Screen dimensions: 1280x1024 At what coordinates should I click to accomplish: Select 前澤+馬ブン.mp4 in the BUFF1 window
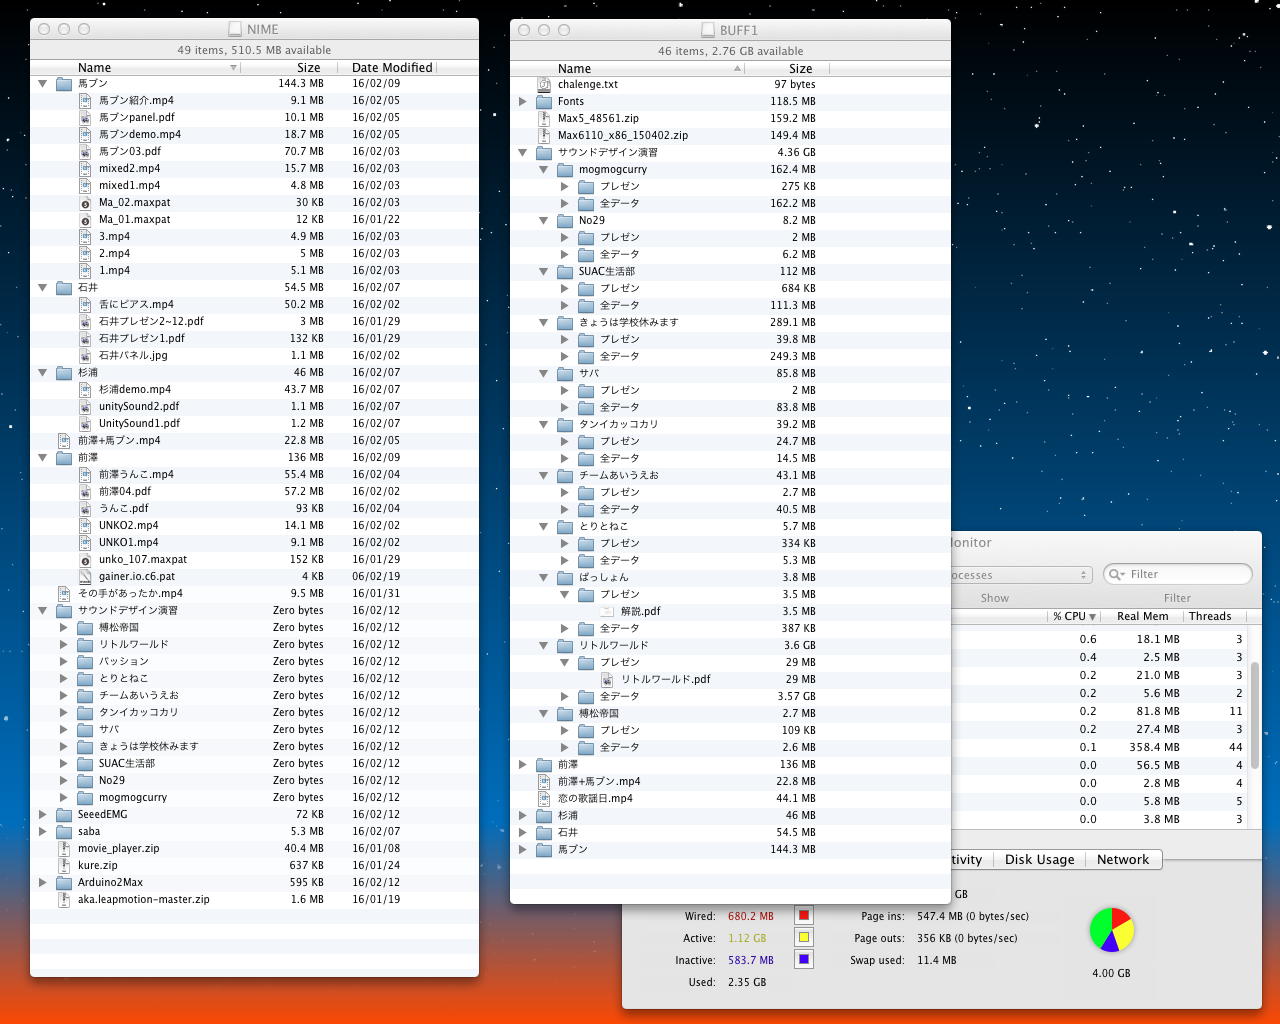pyautogui.click(x=730, y=781)
